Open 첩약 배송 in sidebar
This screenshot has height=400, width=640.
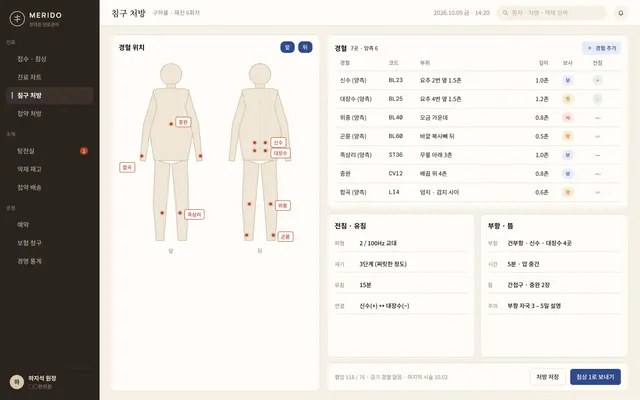tap(49, 187)
